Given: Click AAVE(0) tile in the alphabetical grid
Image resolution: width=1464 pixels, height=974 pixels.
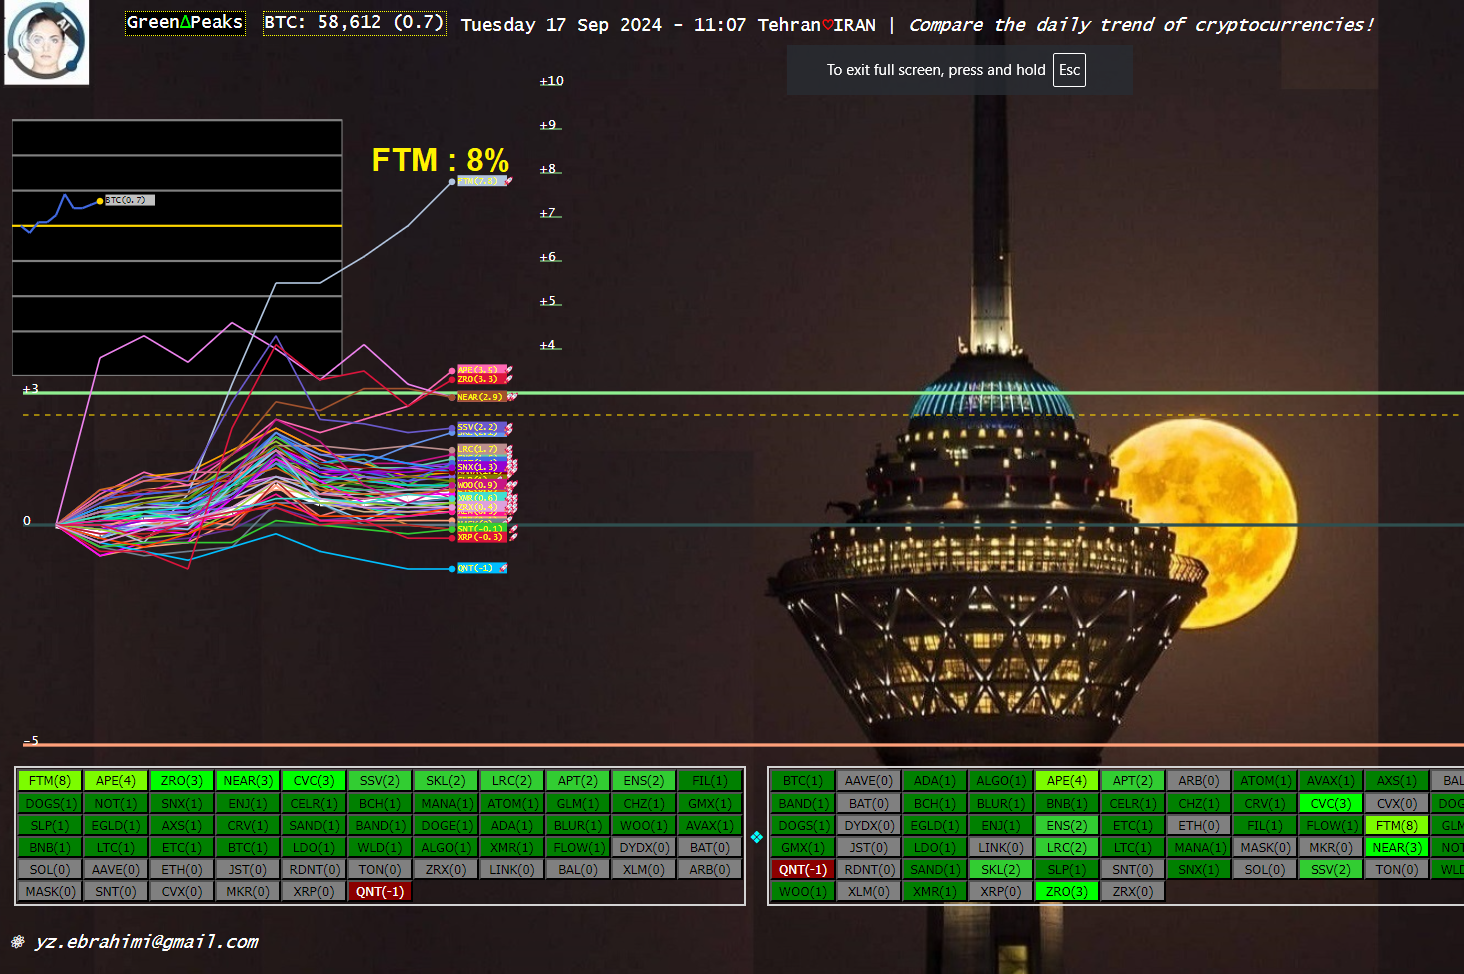Looking at the screenshot, I should (868, 781).
